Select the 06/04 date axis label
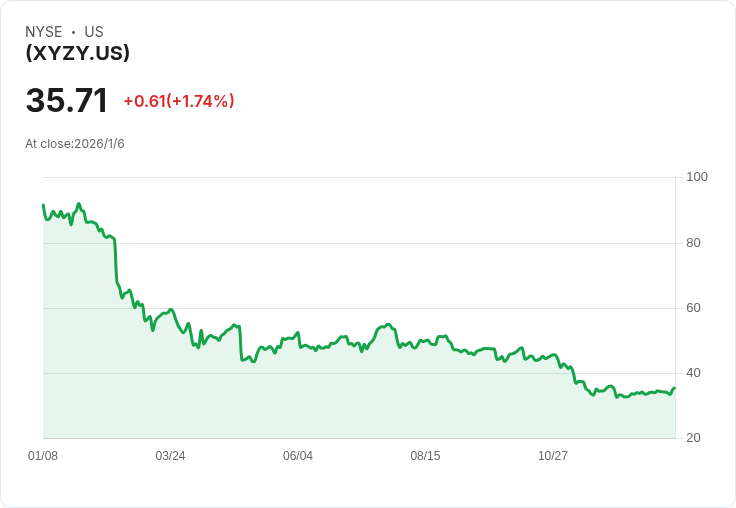Viewport: 736px width, 508px height. coord(298,456)
